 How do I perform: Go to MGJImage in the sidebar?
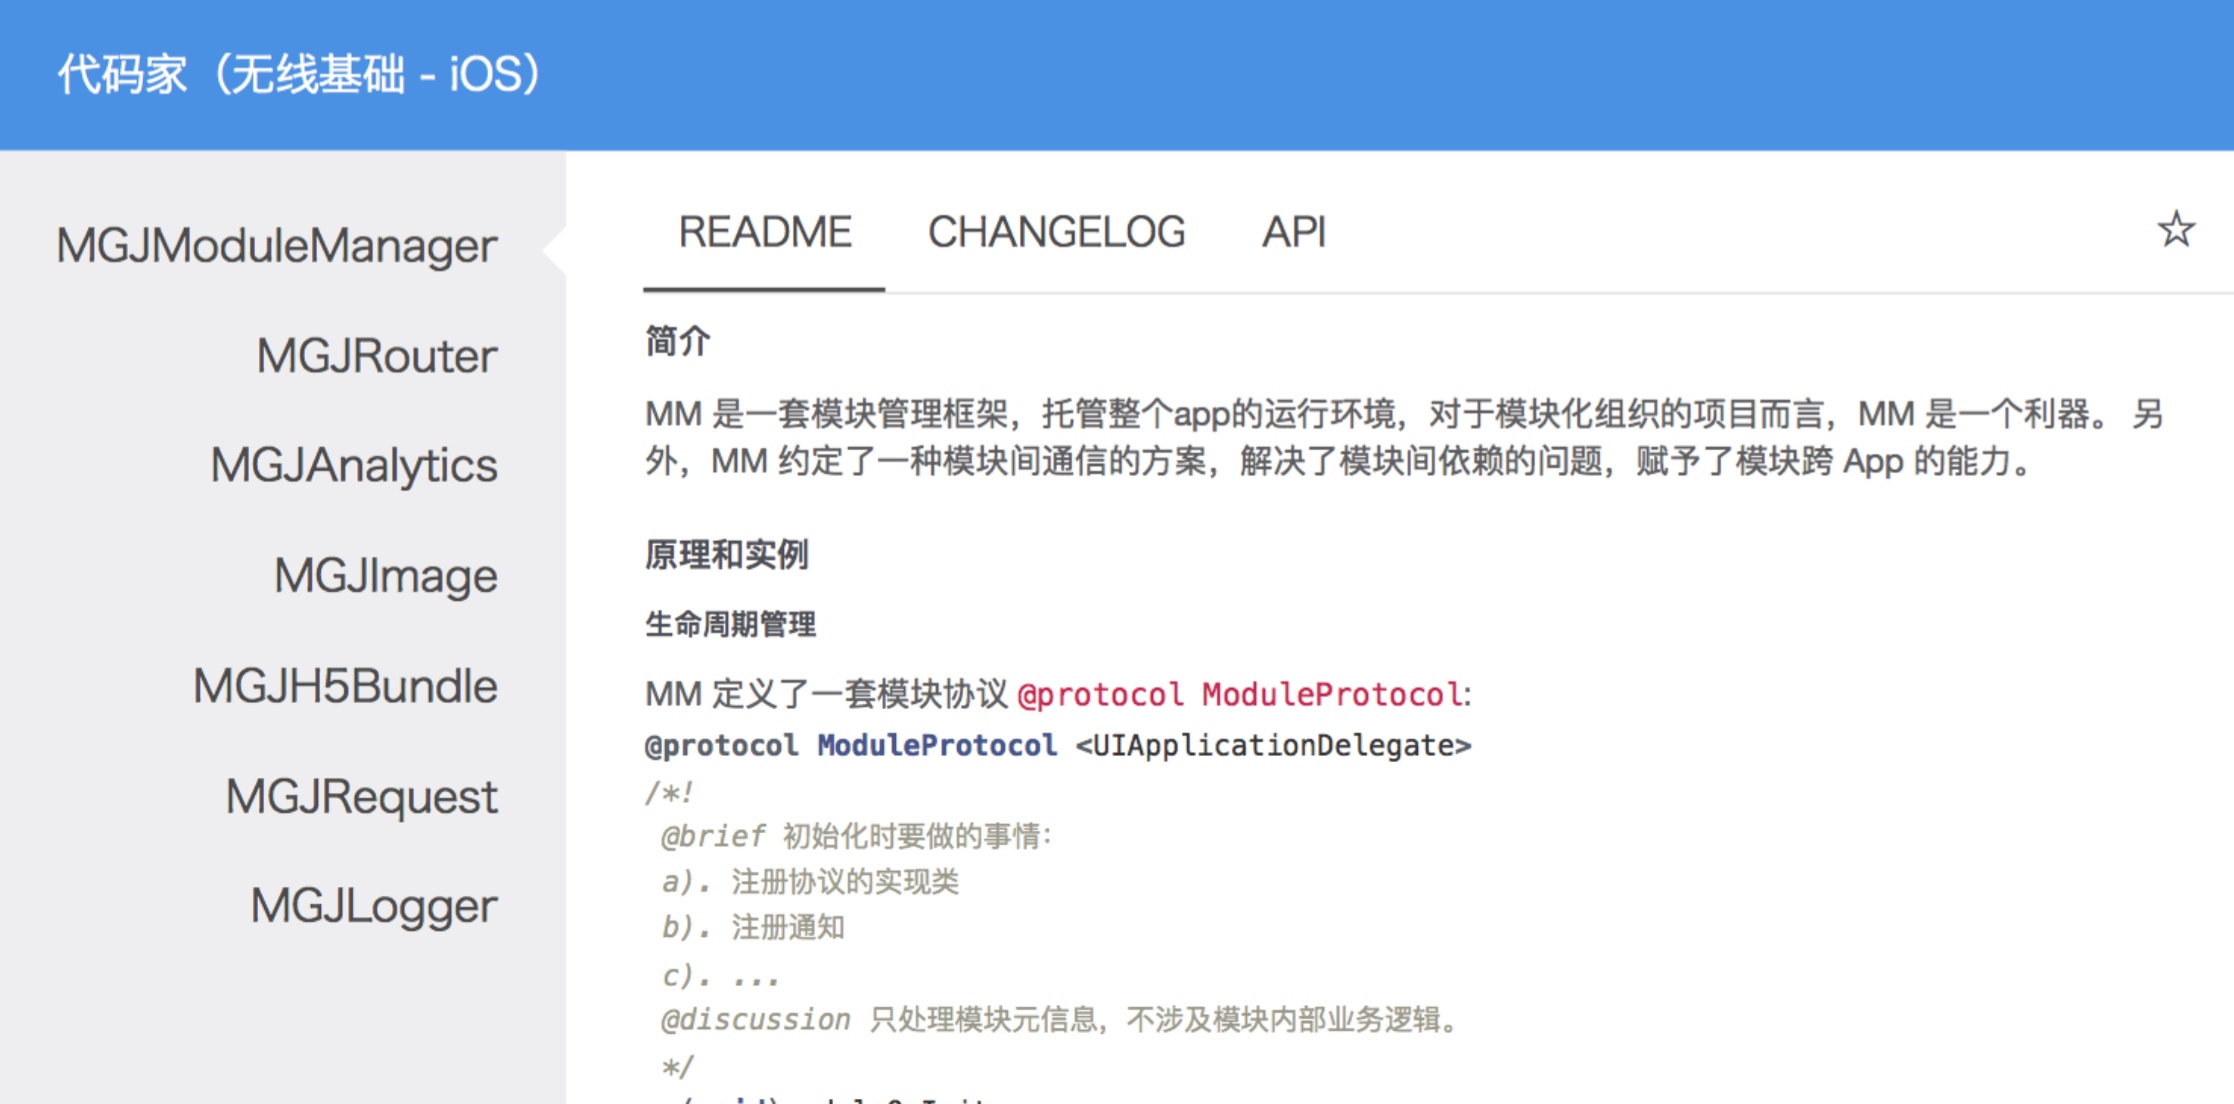pyautogui.click(x=385, y=576)
